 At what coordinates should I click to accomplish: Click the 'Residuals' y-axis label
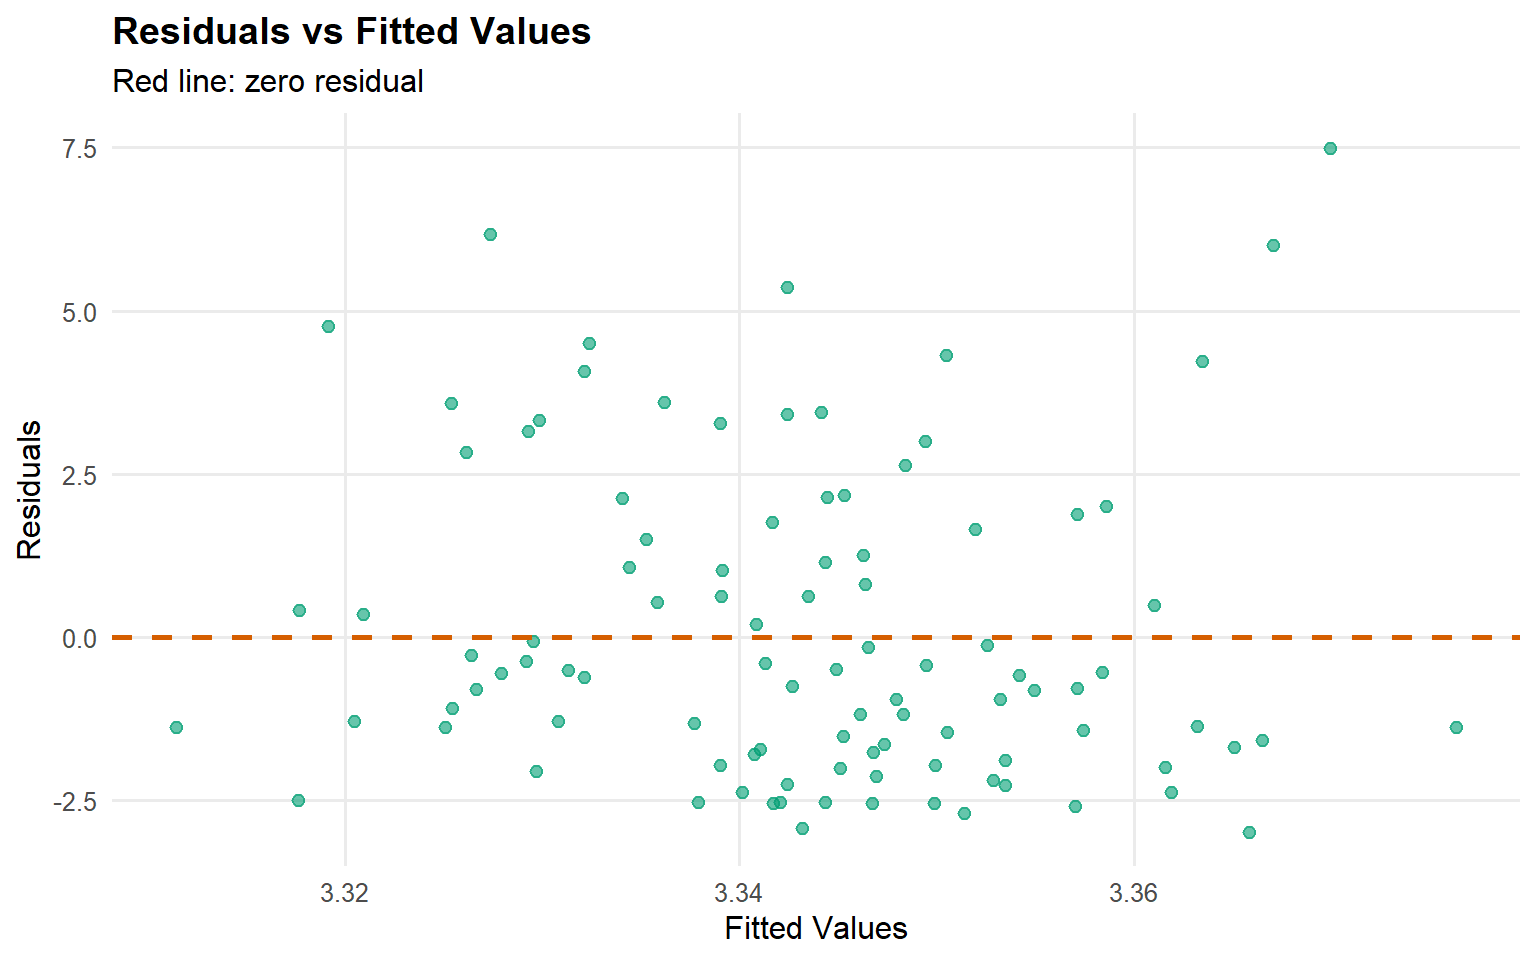[29, 489]
